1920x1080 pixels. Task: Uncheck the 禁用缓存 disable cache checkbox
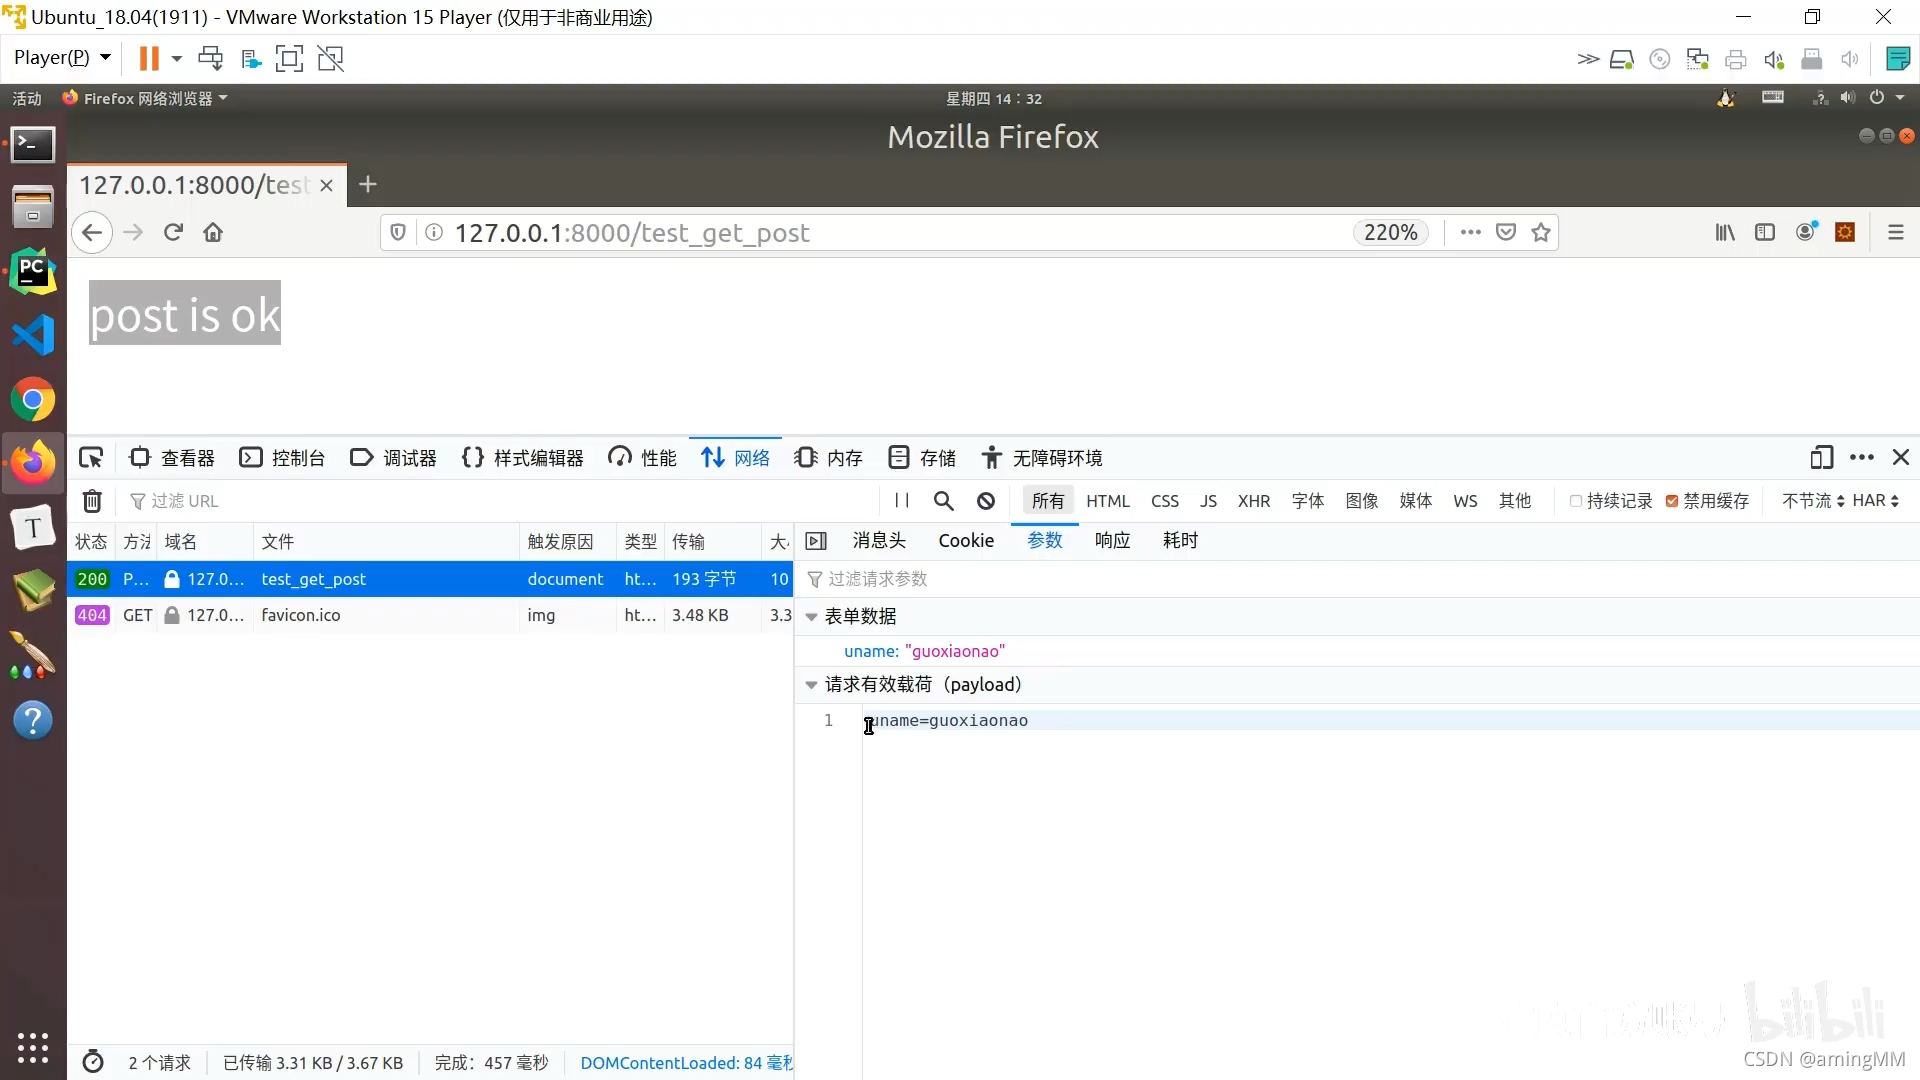1672,501
